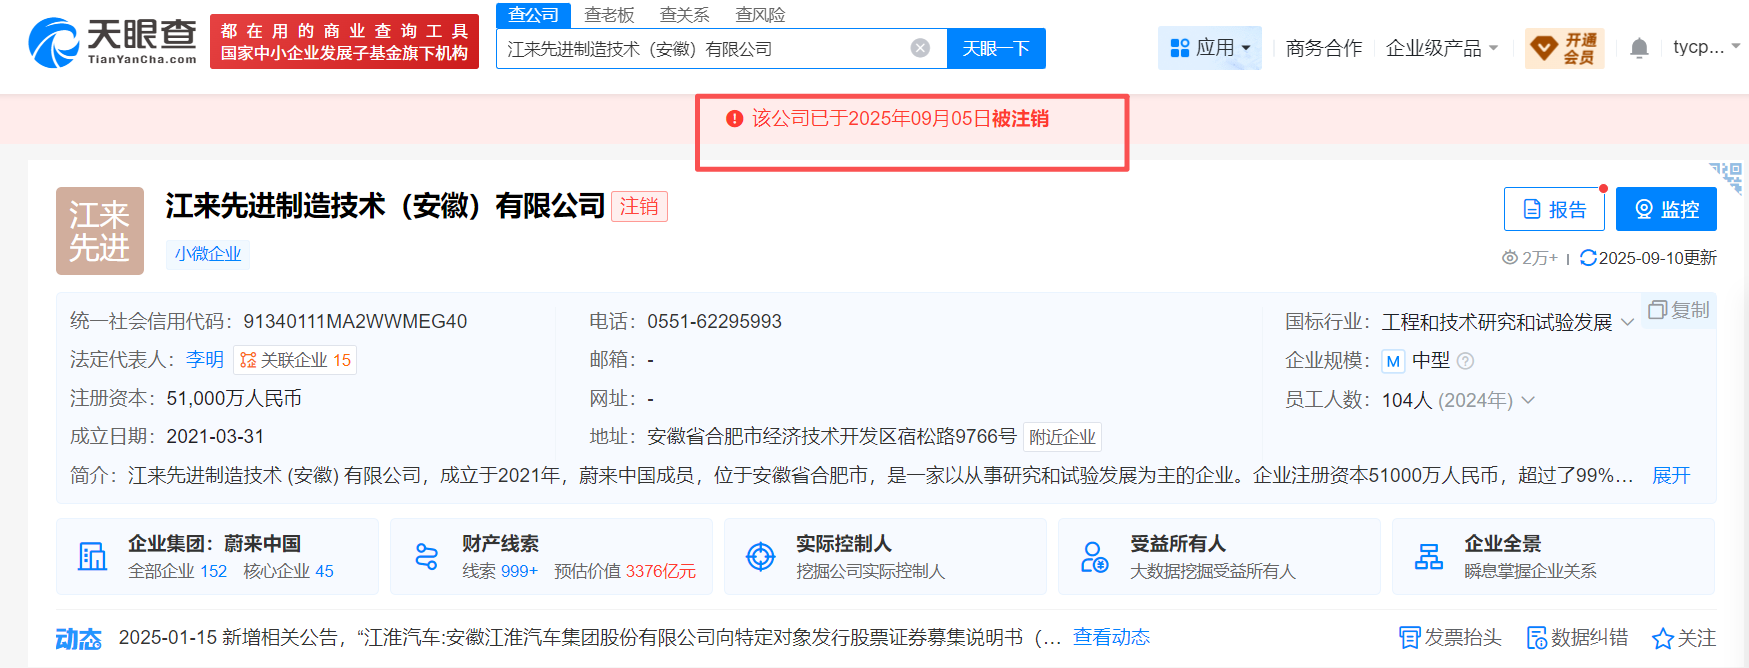Select the 查公司 tab
1749x668 pixels.
pyautogui.click(x=533, y=15)
